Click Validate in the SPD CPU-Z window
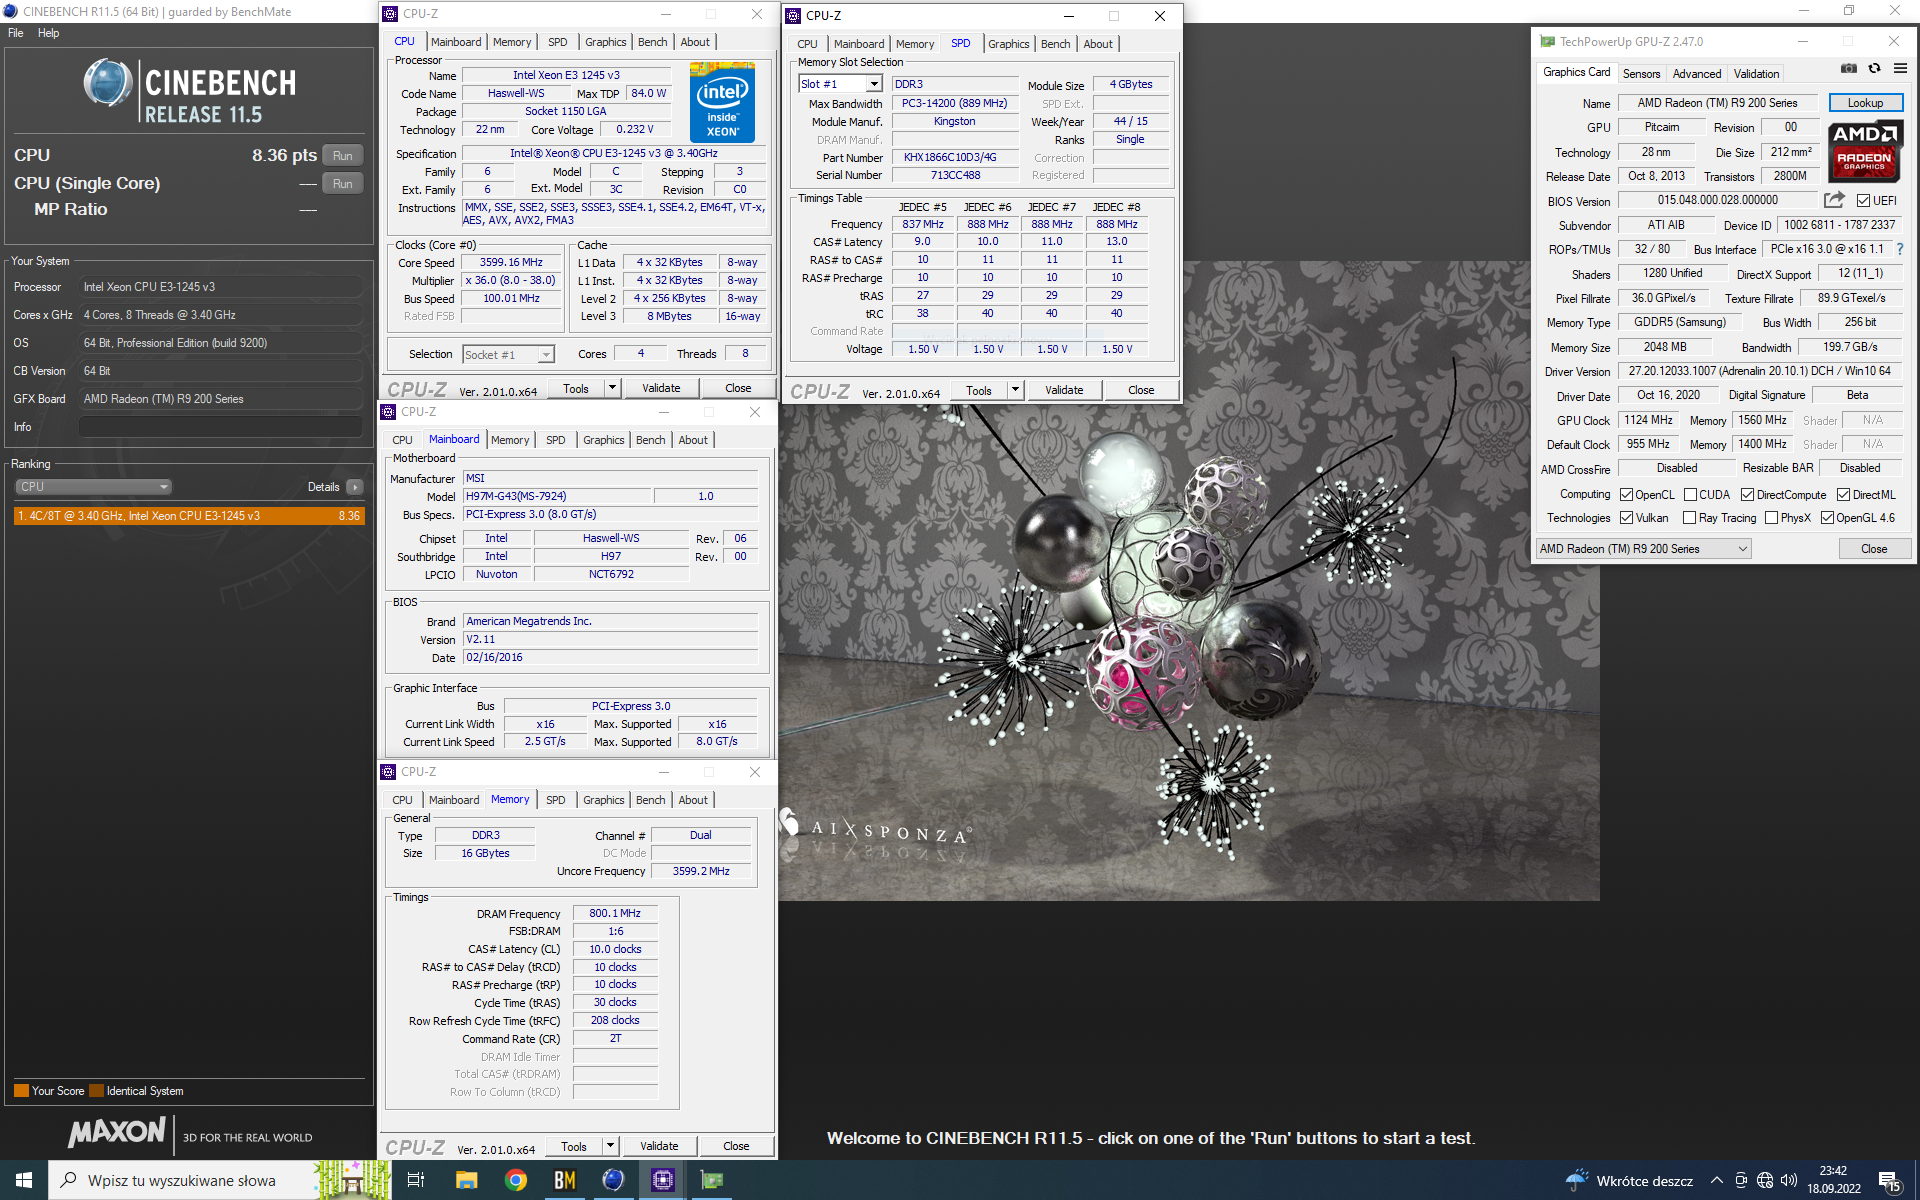Viewport: 1920px width, 1200px height. [1064, 390]
